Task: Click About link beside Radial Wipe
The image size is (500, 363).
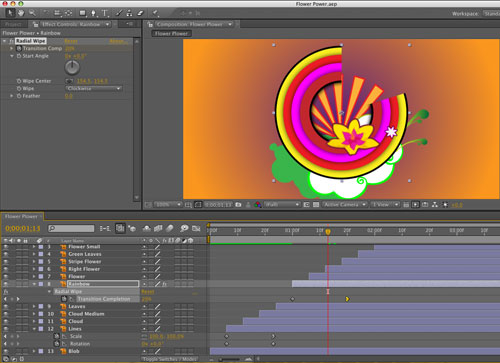Action: point(118,41)
